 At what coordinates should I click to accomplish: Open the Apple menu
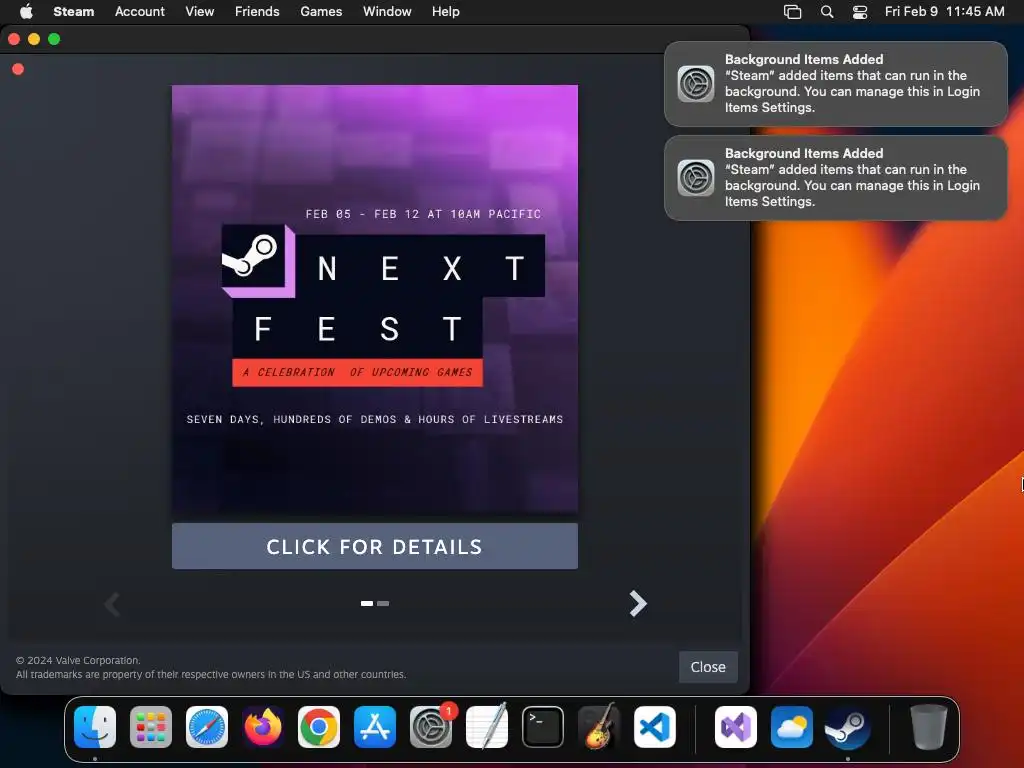[26, 11]
